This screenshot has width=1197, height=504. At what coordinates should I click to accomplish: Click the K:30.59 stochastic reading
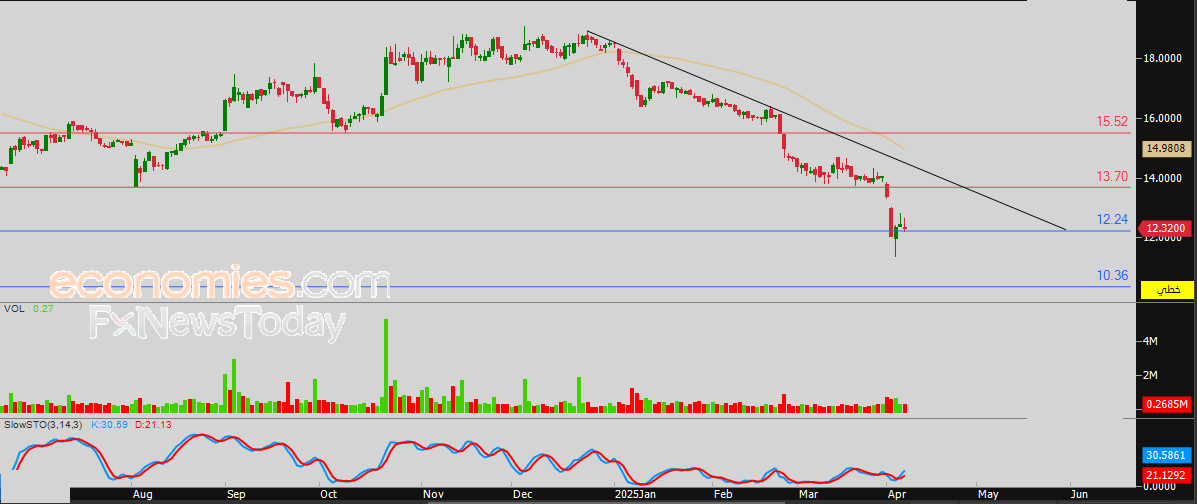[111, 424]
